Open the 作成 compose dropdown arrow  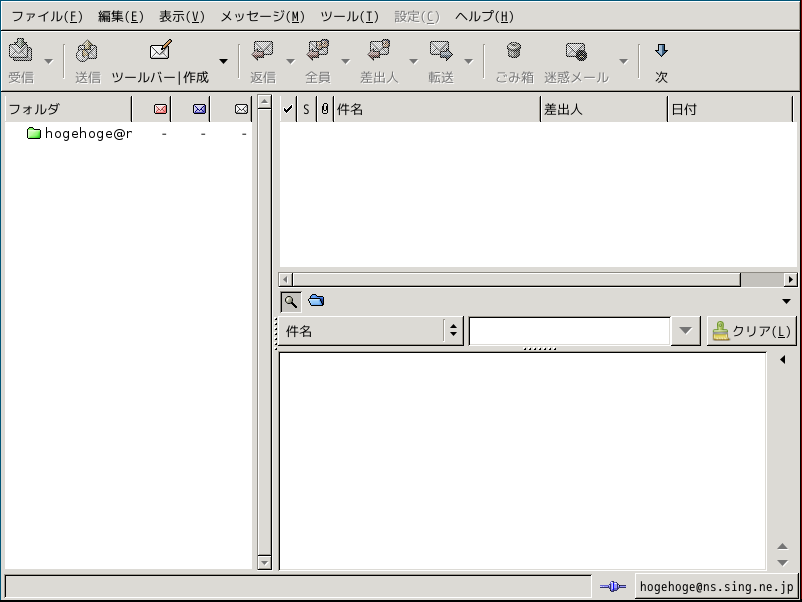point(224,61)
